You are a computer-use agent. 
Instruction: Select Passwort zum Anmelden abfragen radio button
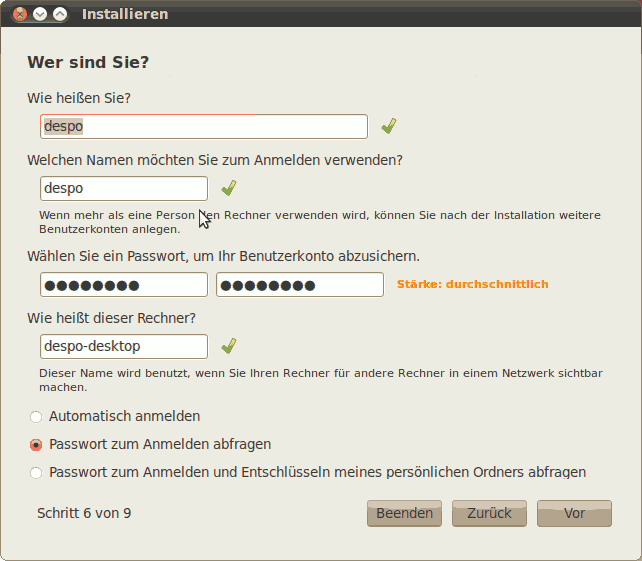tap(36, 444)
